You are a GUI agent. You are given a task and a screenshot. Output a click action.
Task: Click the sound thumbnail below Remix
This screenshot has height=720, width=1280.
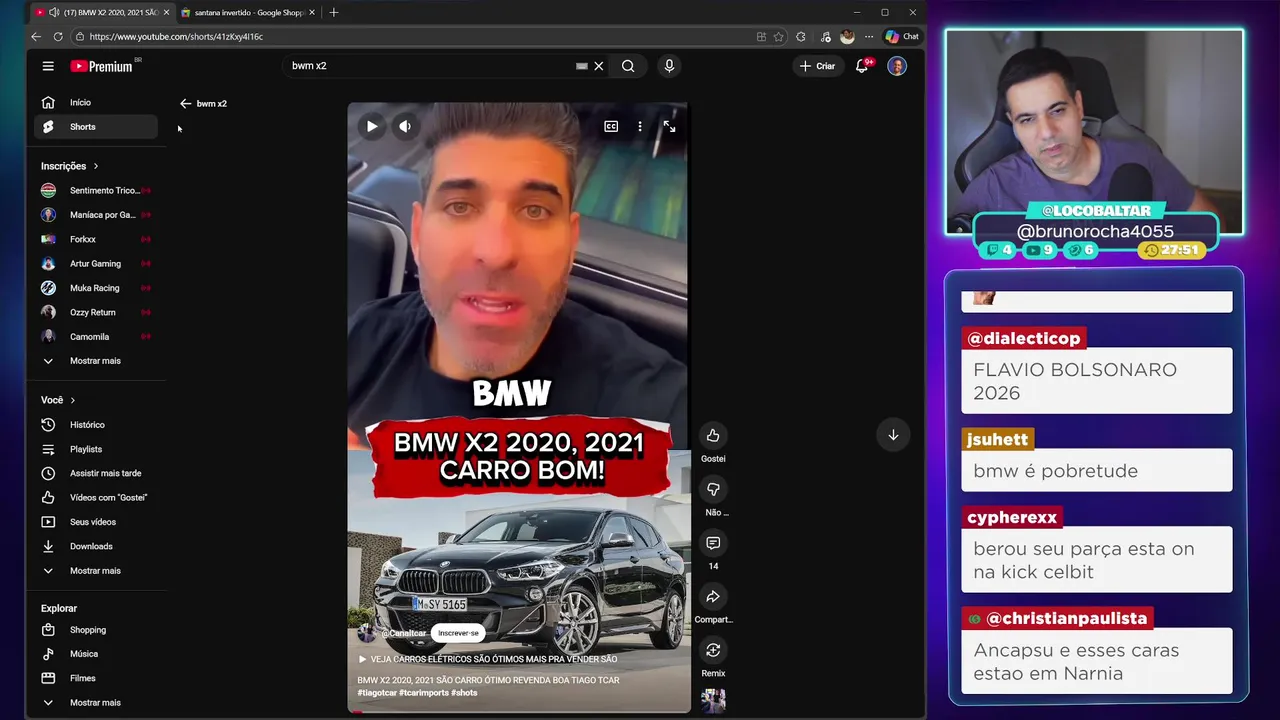[713, 701]
